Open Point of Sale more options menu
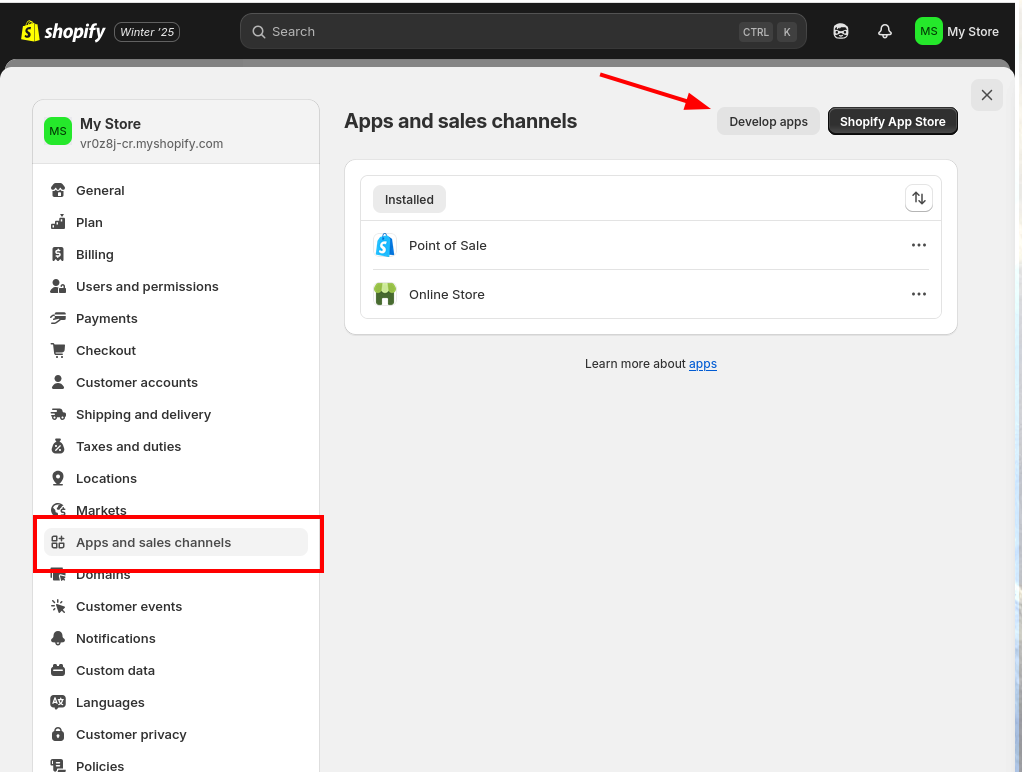This screenshot has width=1022, height=772. pos(918,245)
